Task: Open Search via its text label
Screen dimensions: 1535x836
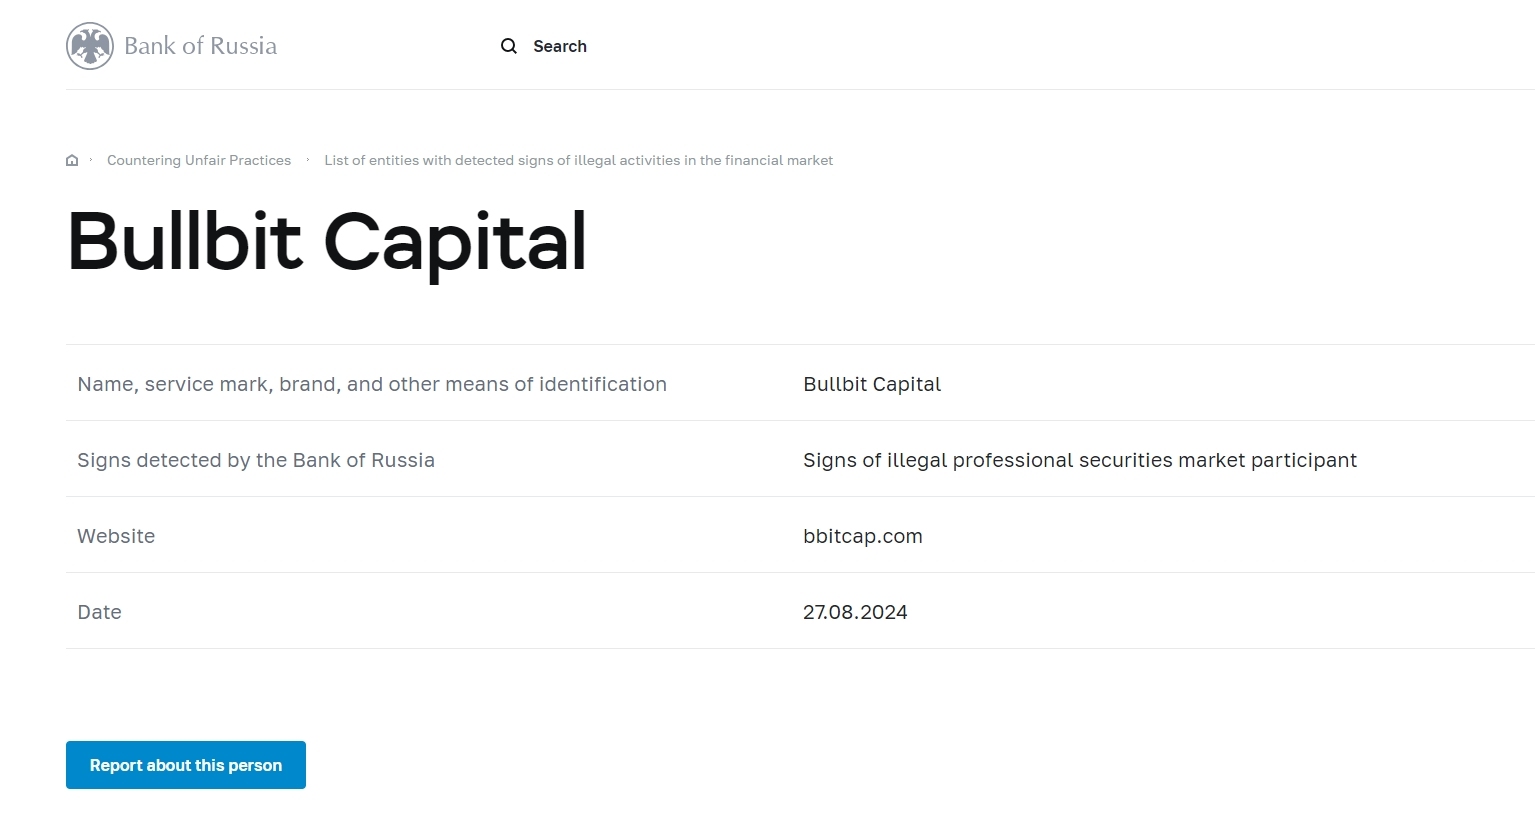Action: (x=560, y=46)
